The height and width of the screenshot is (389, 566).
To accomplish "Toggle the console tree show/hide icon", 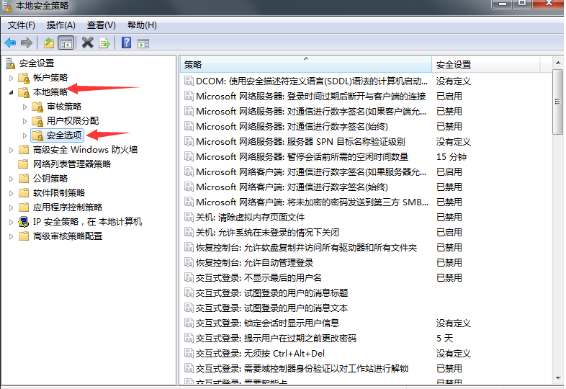I will (x=66, y=43).
